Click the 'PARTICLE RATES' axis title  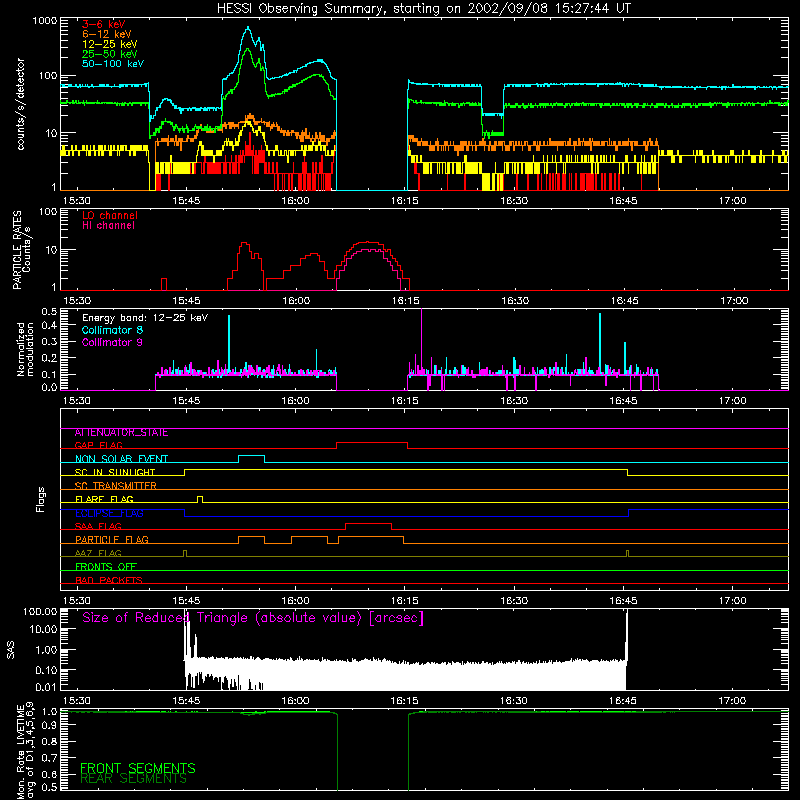[17, 250]
